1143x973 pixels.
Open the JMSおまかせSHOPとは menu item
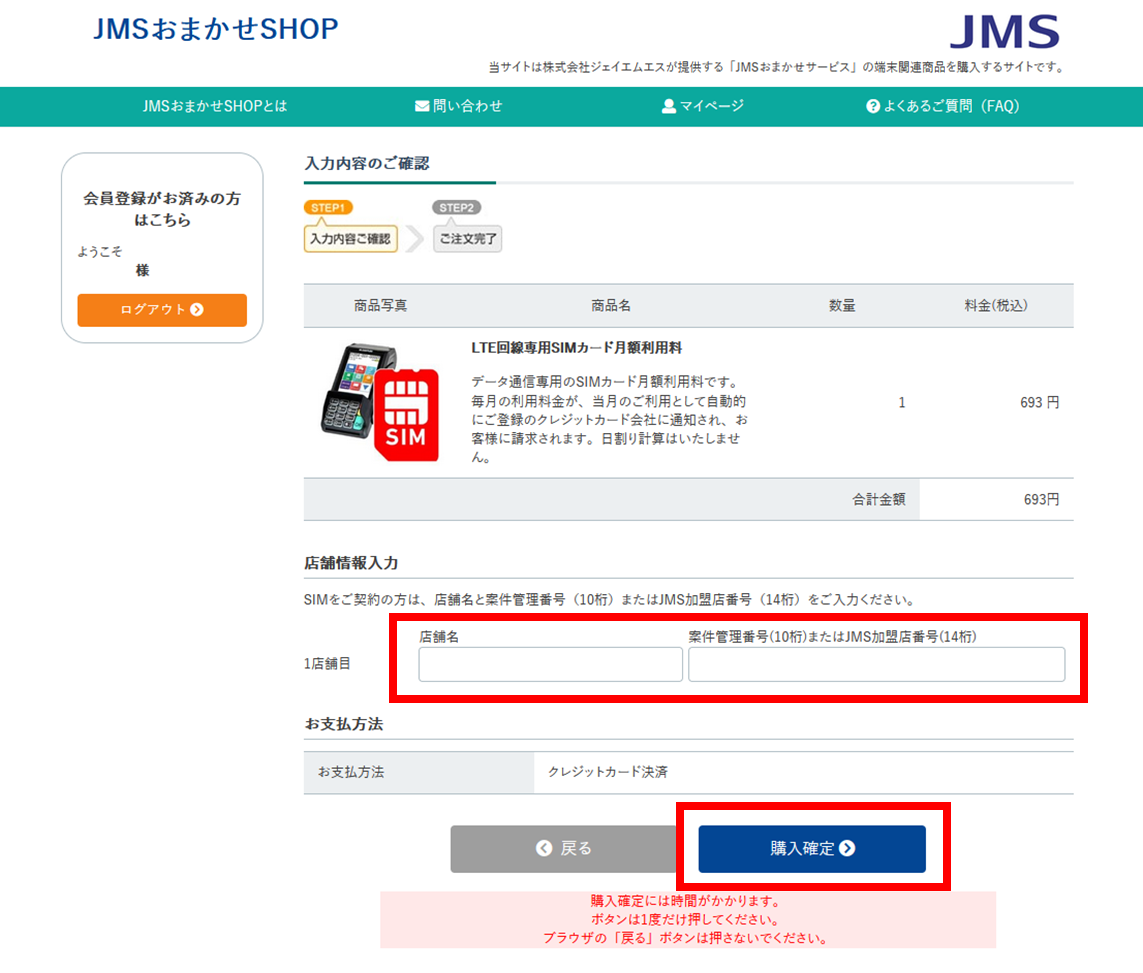(x=214, y=106)
